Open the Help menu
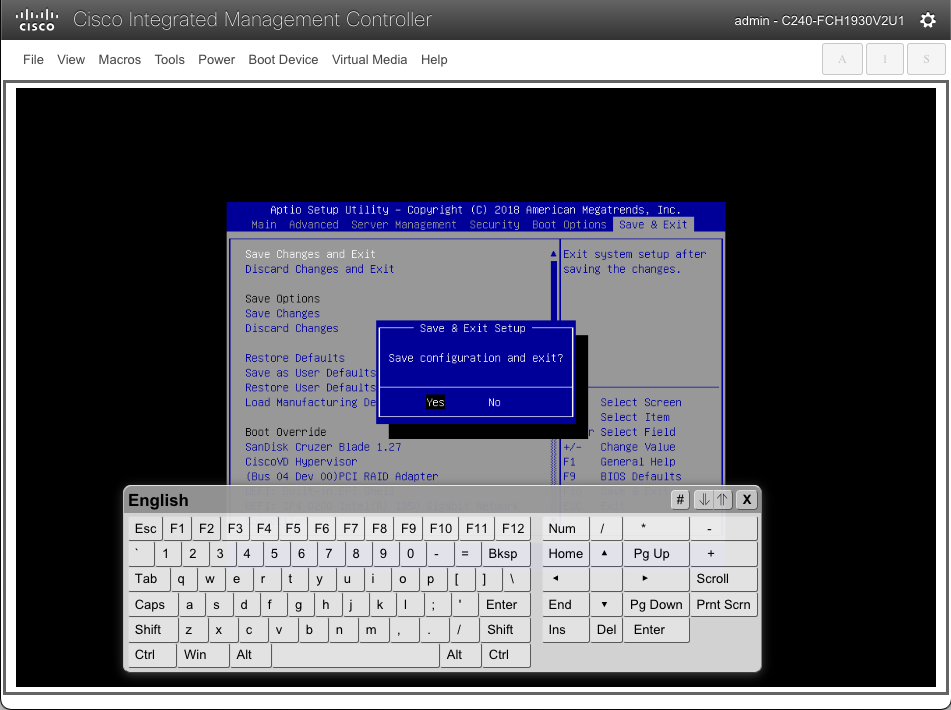The width and height of the screenshot is (951, 710). [x=434, y=59]
